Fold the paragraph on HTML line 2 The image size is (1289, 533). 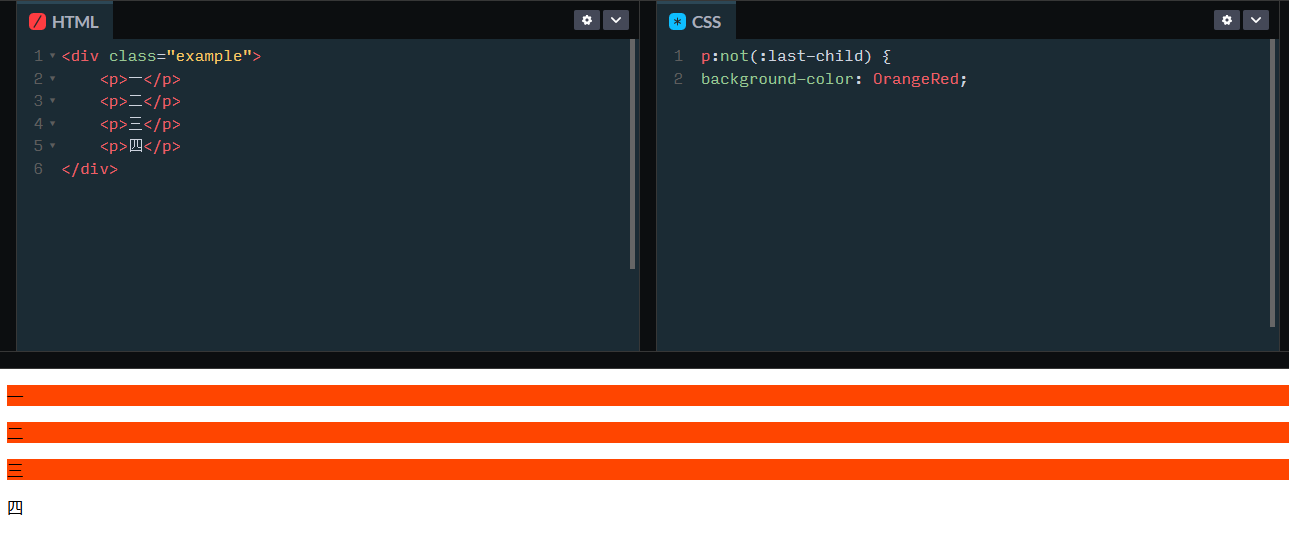[52, 79]
